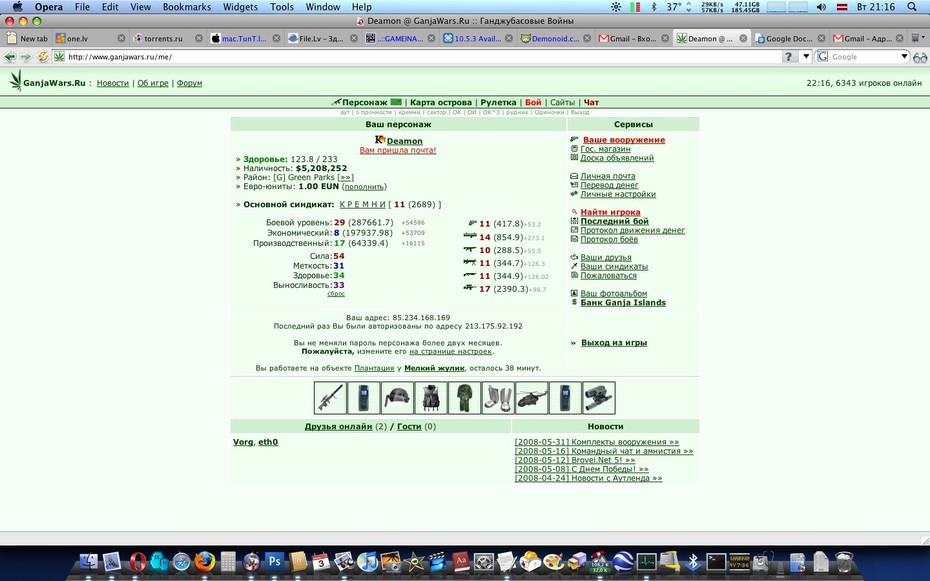Open Гос. магазин link
Image resolution: width=930 pixels, height=581 pixels.
pos(605,149)
